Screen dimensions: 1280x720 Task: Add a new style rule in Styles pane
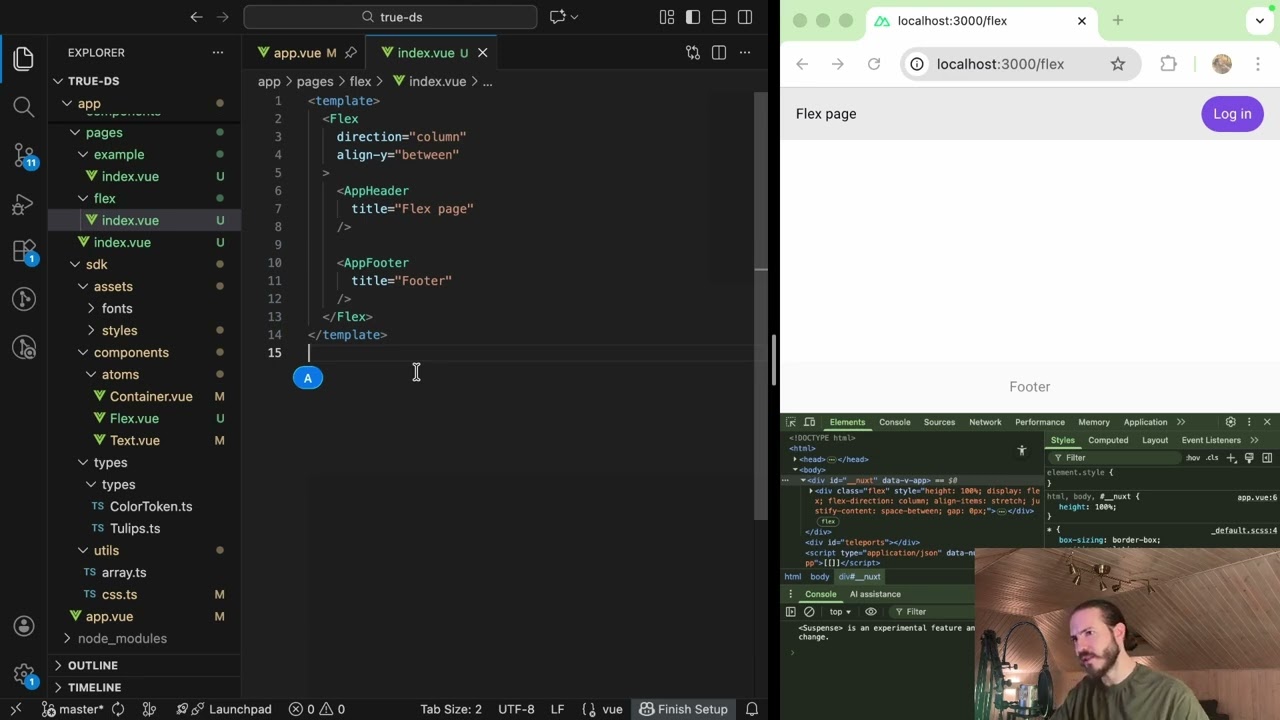tap(1232, 458)
